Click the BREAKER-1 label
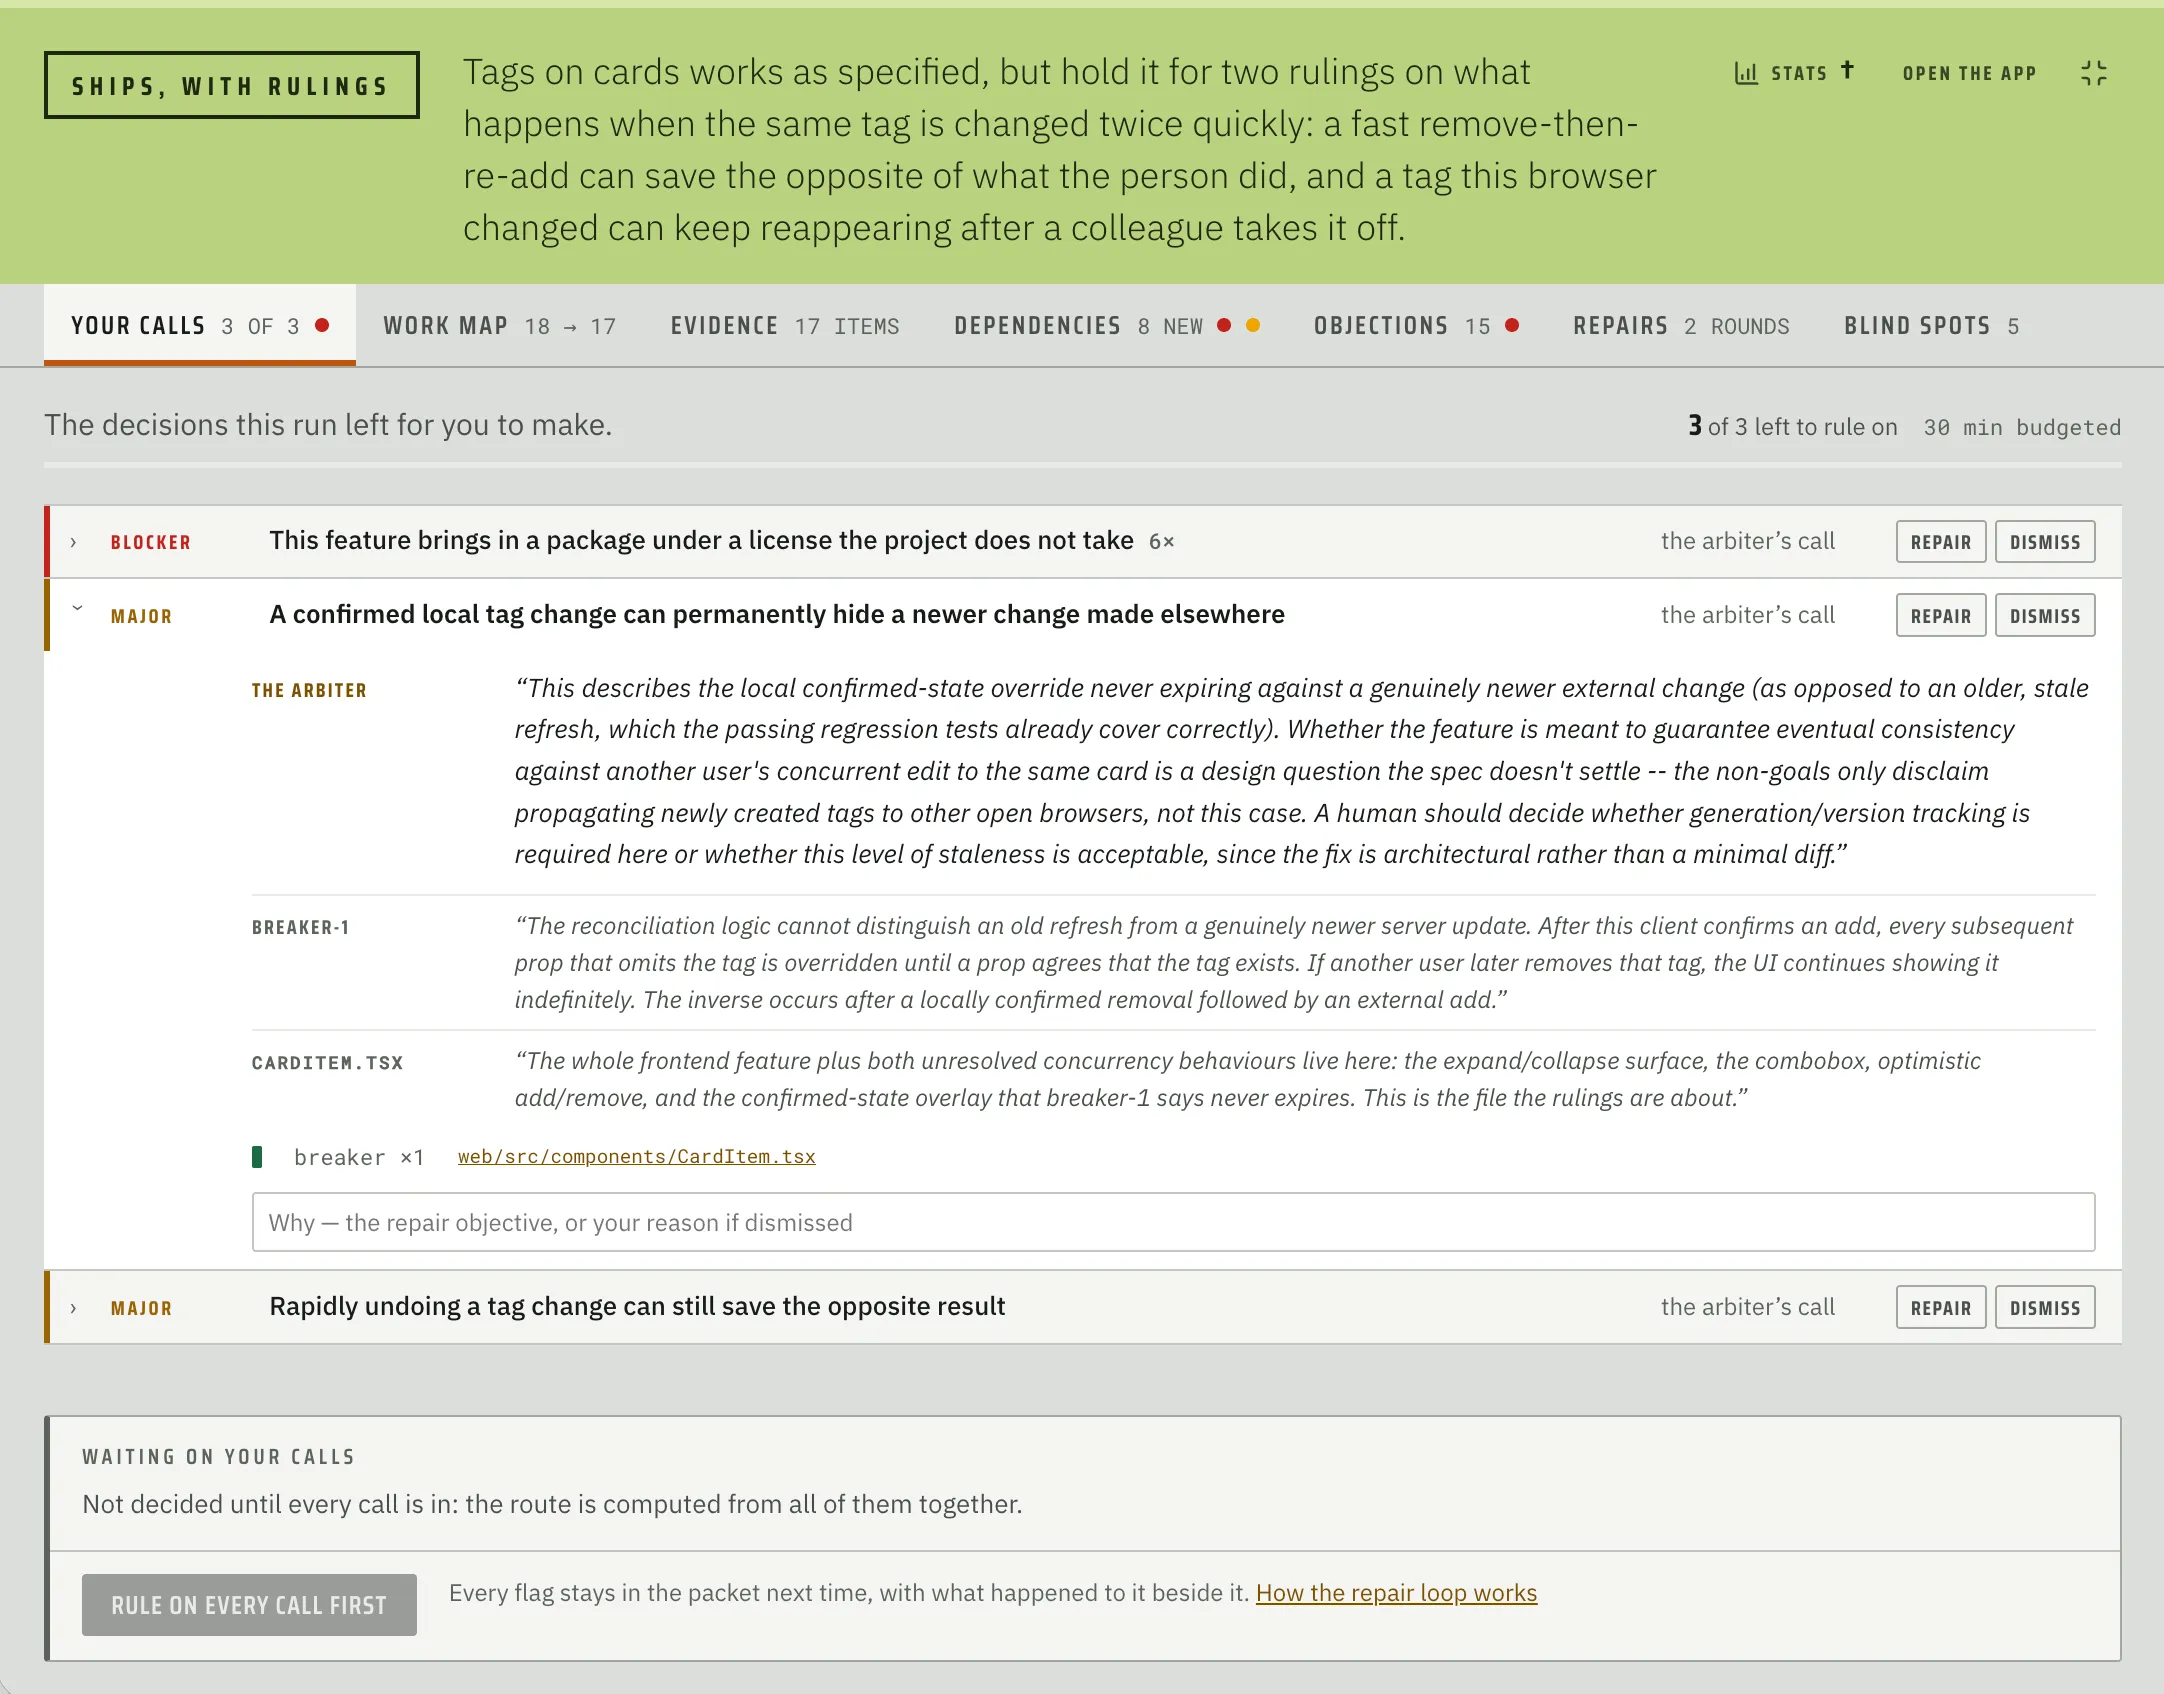The height and width of the screenshot is (1694, 2164). pyautogui.click(x=301, y=928)
